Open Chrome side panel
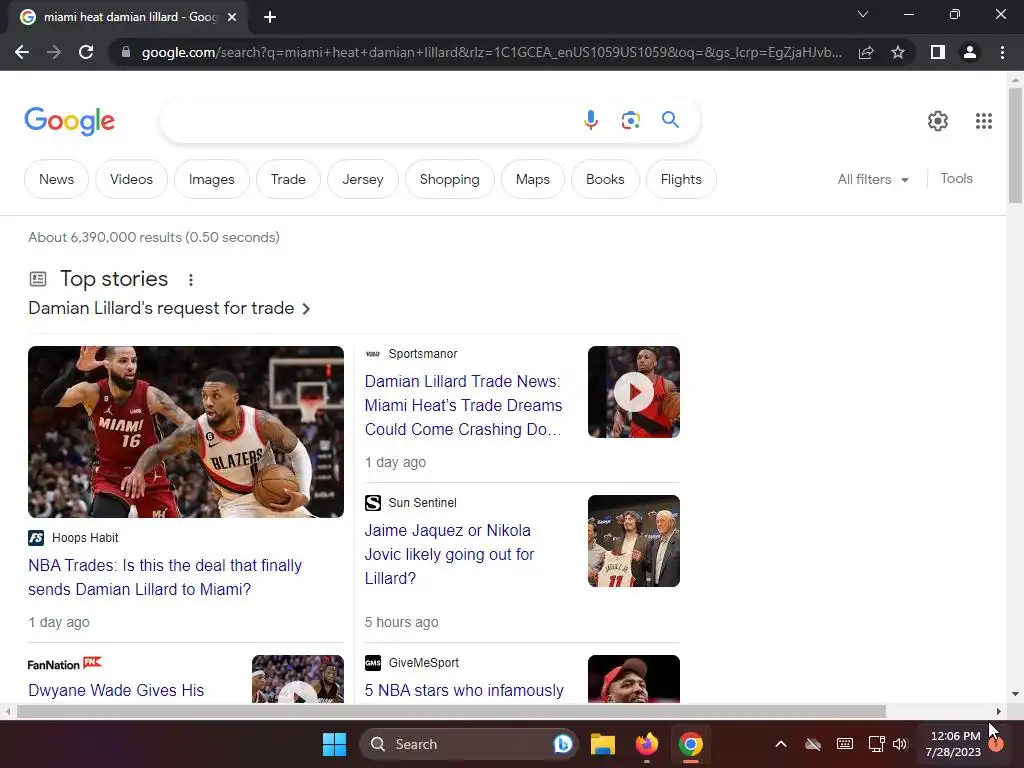This screenshot has width=1024, height=768. pyautogui.click(x=938, y=52)
